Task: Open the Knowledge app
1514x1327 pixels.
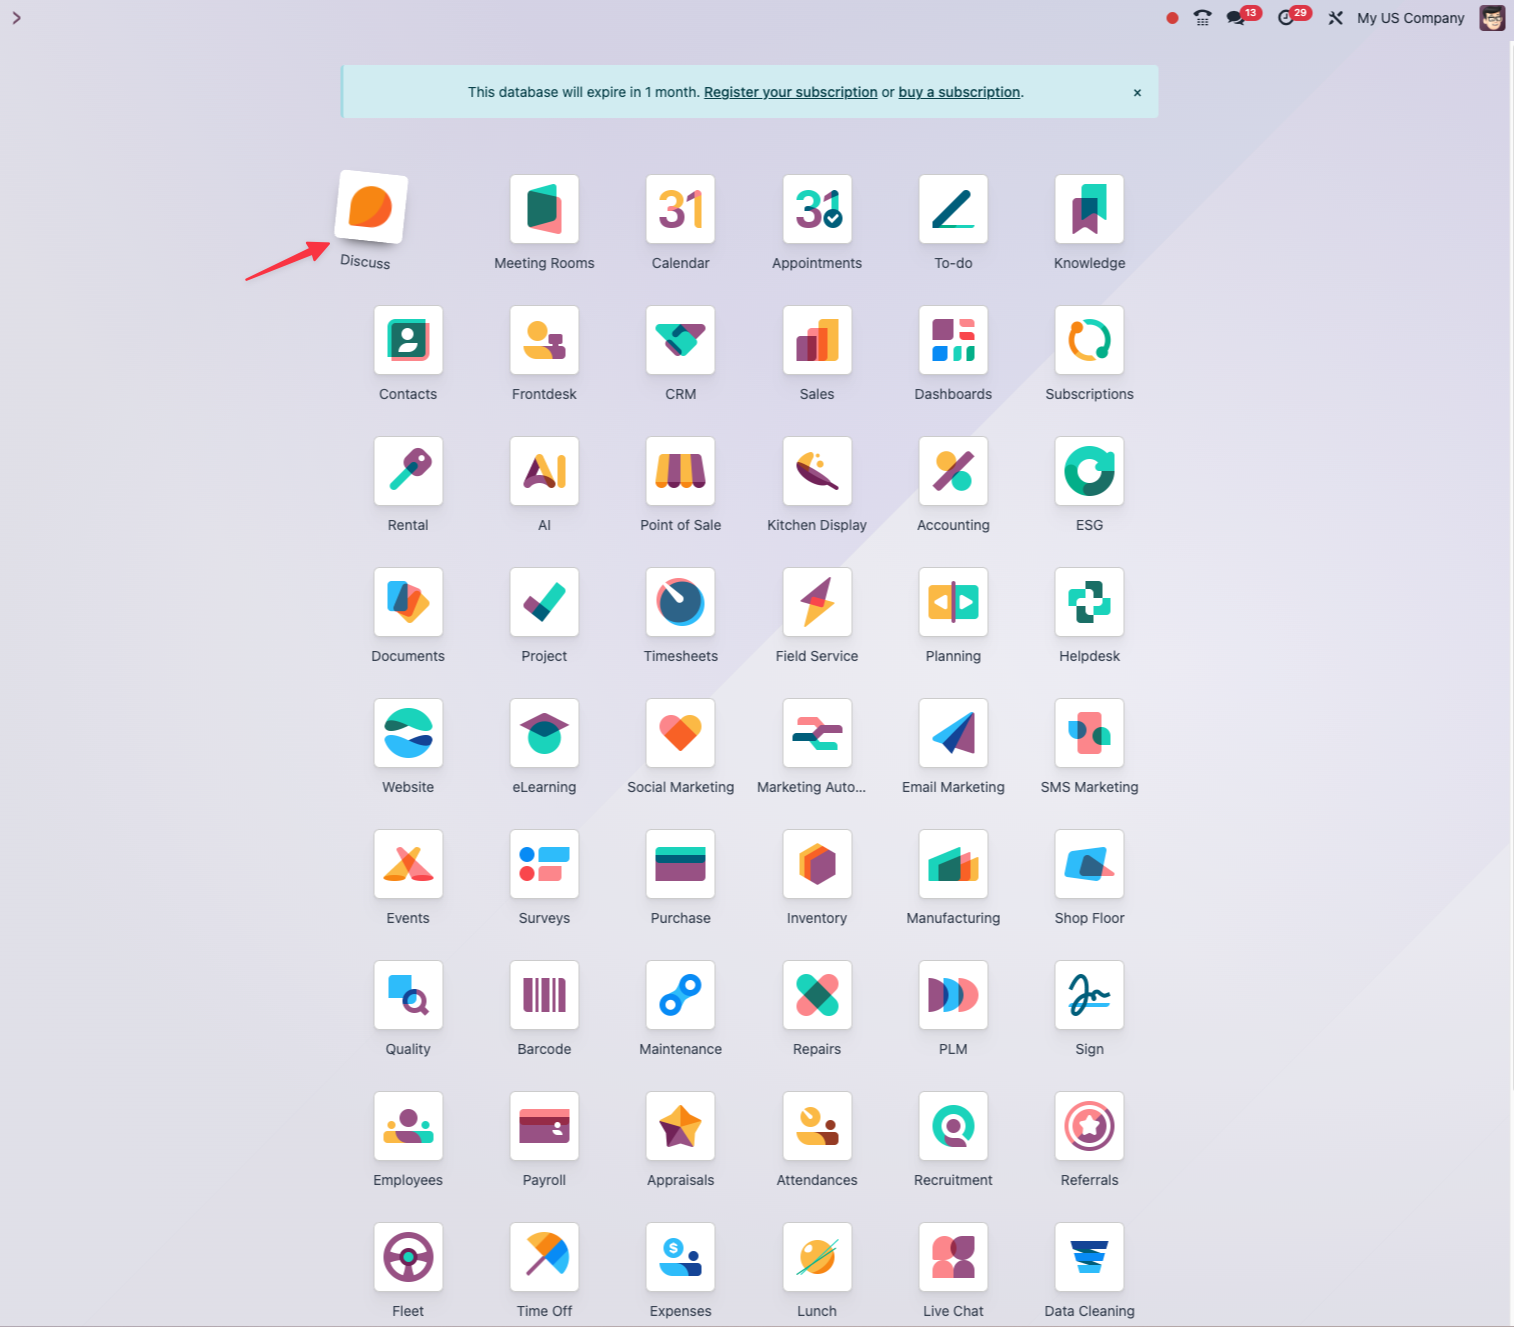Action: (1089, 209)
